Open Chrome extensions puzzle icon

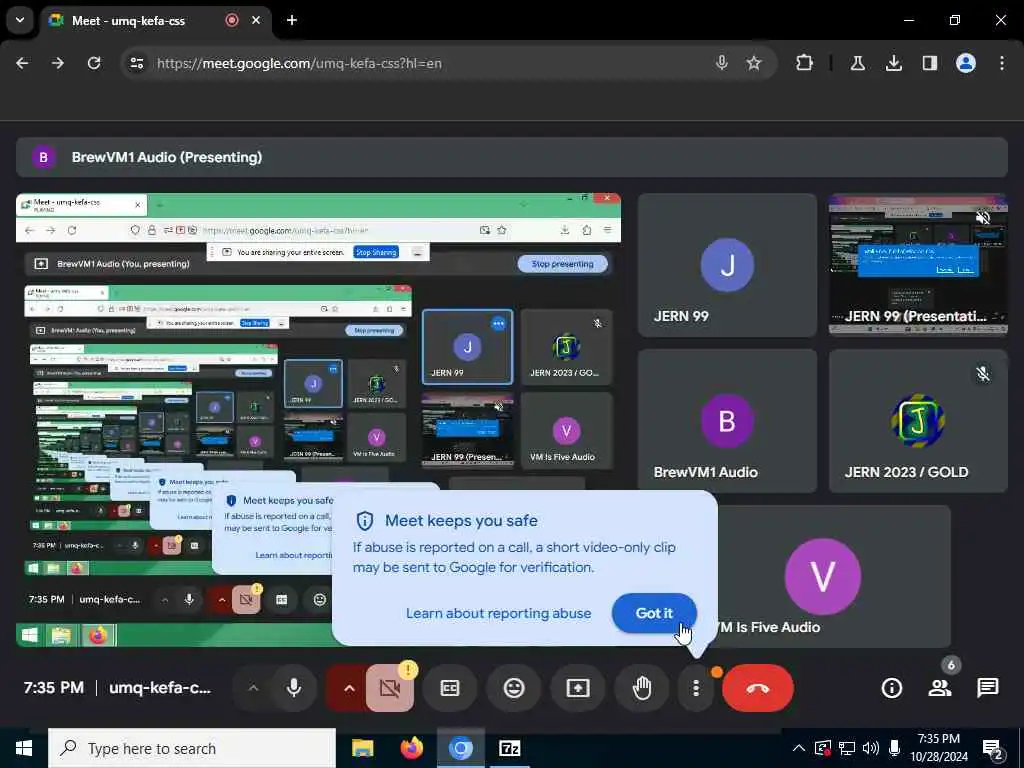(805, 63)
